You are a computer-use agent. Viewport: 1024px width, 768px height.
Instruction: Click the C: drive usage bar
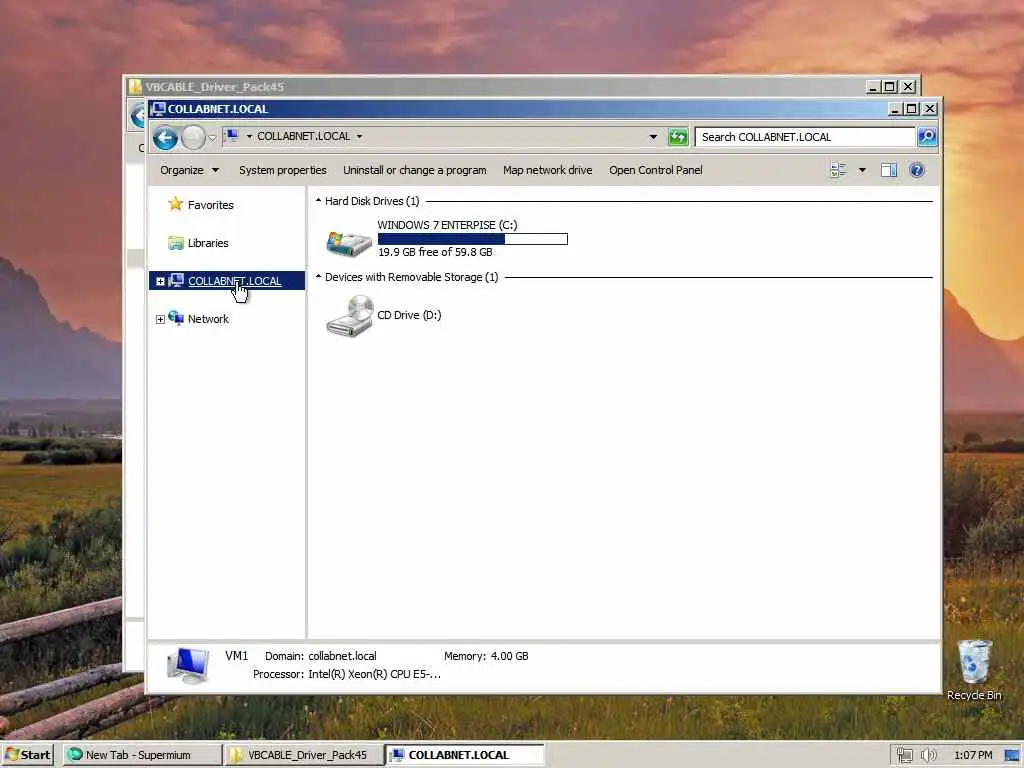[x=473, y=239]
